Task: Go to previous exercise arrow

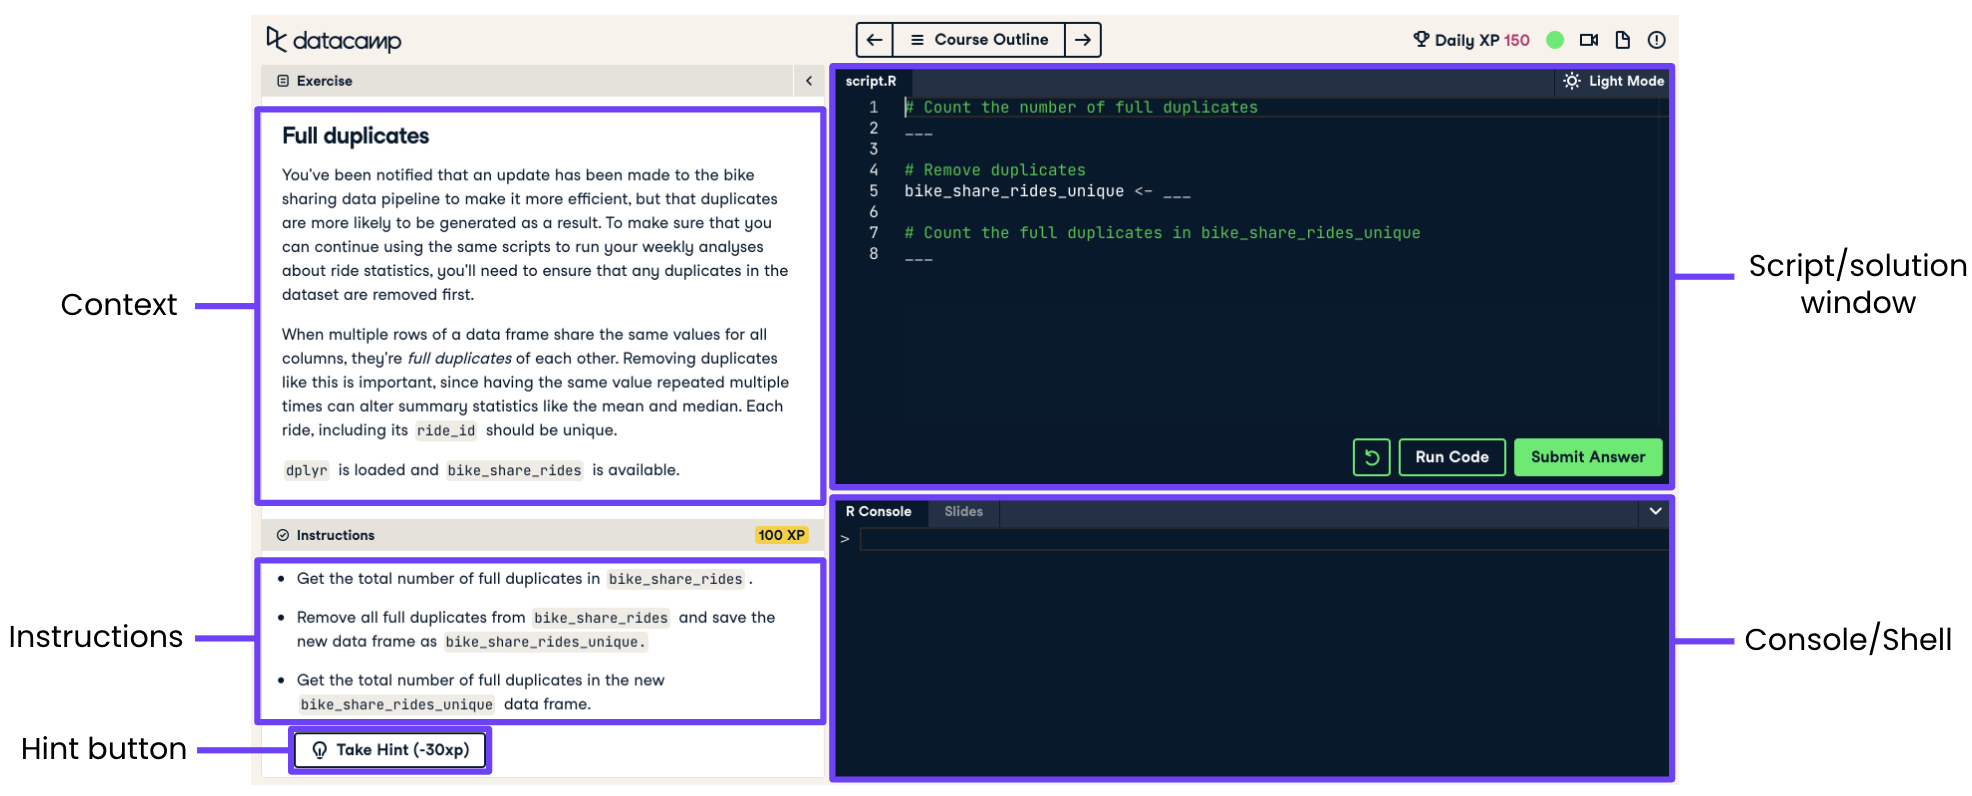Action: point(874,40)
